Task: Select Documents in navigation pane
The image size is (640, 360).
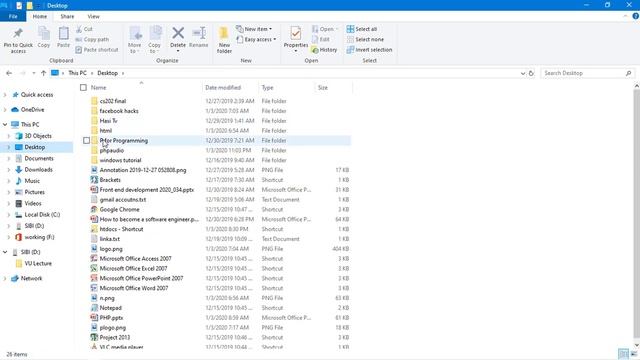Action: [x=39, y=158]
